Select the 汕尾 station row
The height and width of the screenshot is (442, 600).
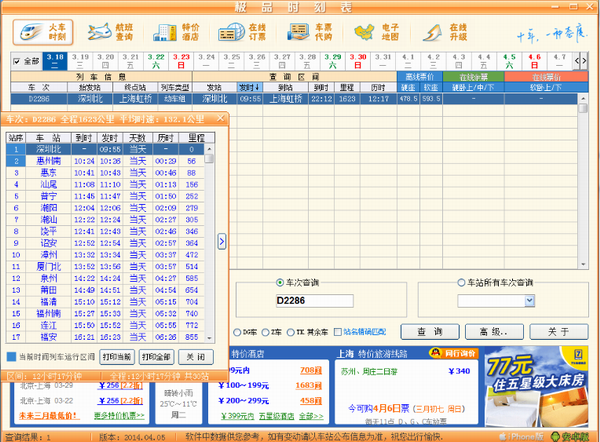[x=105, y=184]
